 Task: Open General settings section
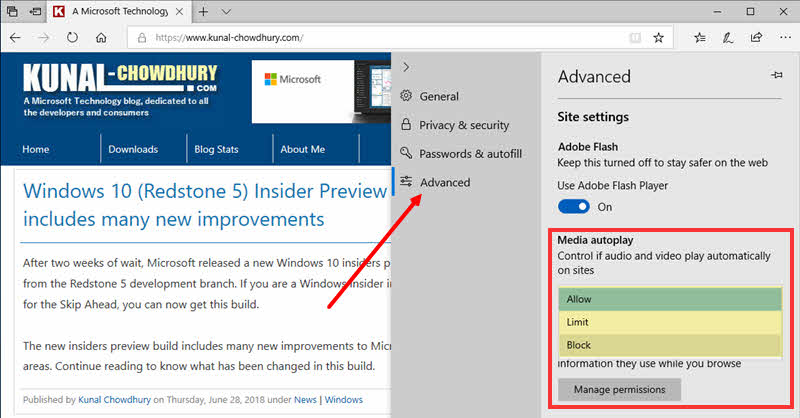coord(439,96)
